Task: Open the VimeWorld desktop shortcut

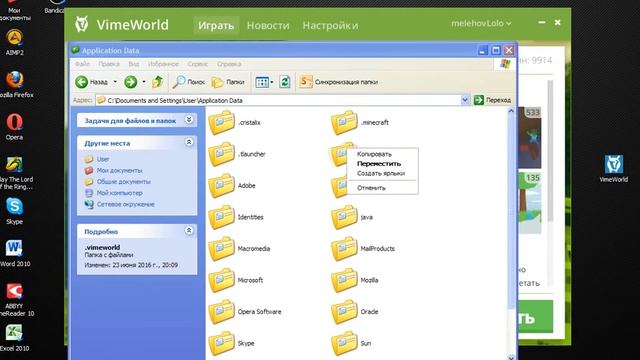Action: coord(613,168)
